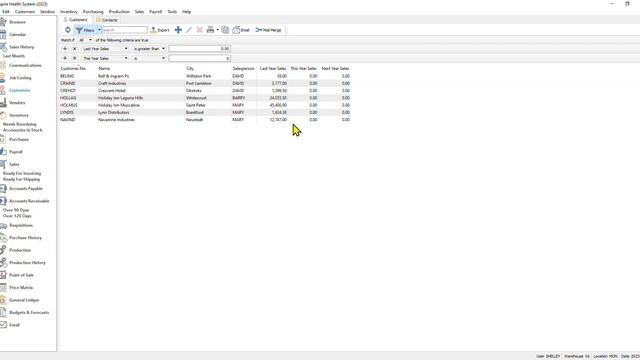Open the Calendar module
This screenshot has height=360, width=640.
(17, 35)
